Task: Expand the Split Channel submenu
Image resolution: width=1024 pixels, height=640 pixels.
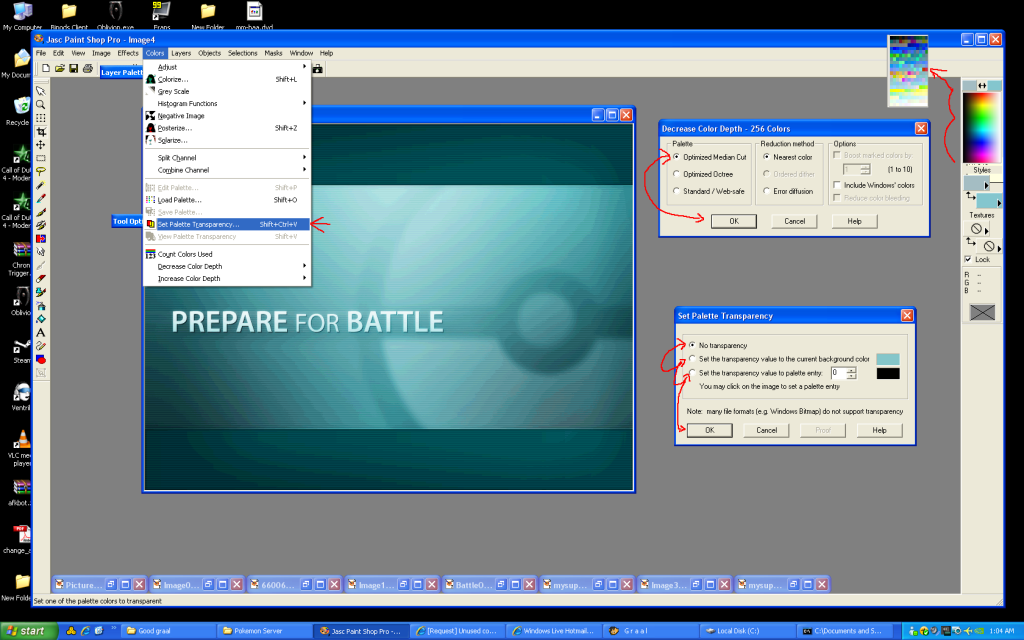Action: click(x=227, y=157)
